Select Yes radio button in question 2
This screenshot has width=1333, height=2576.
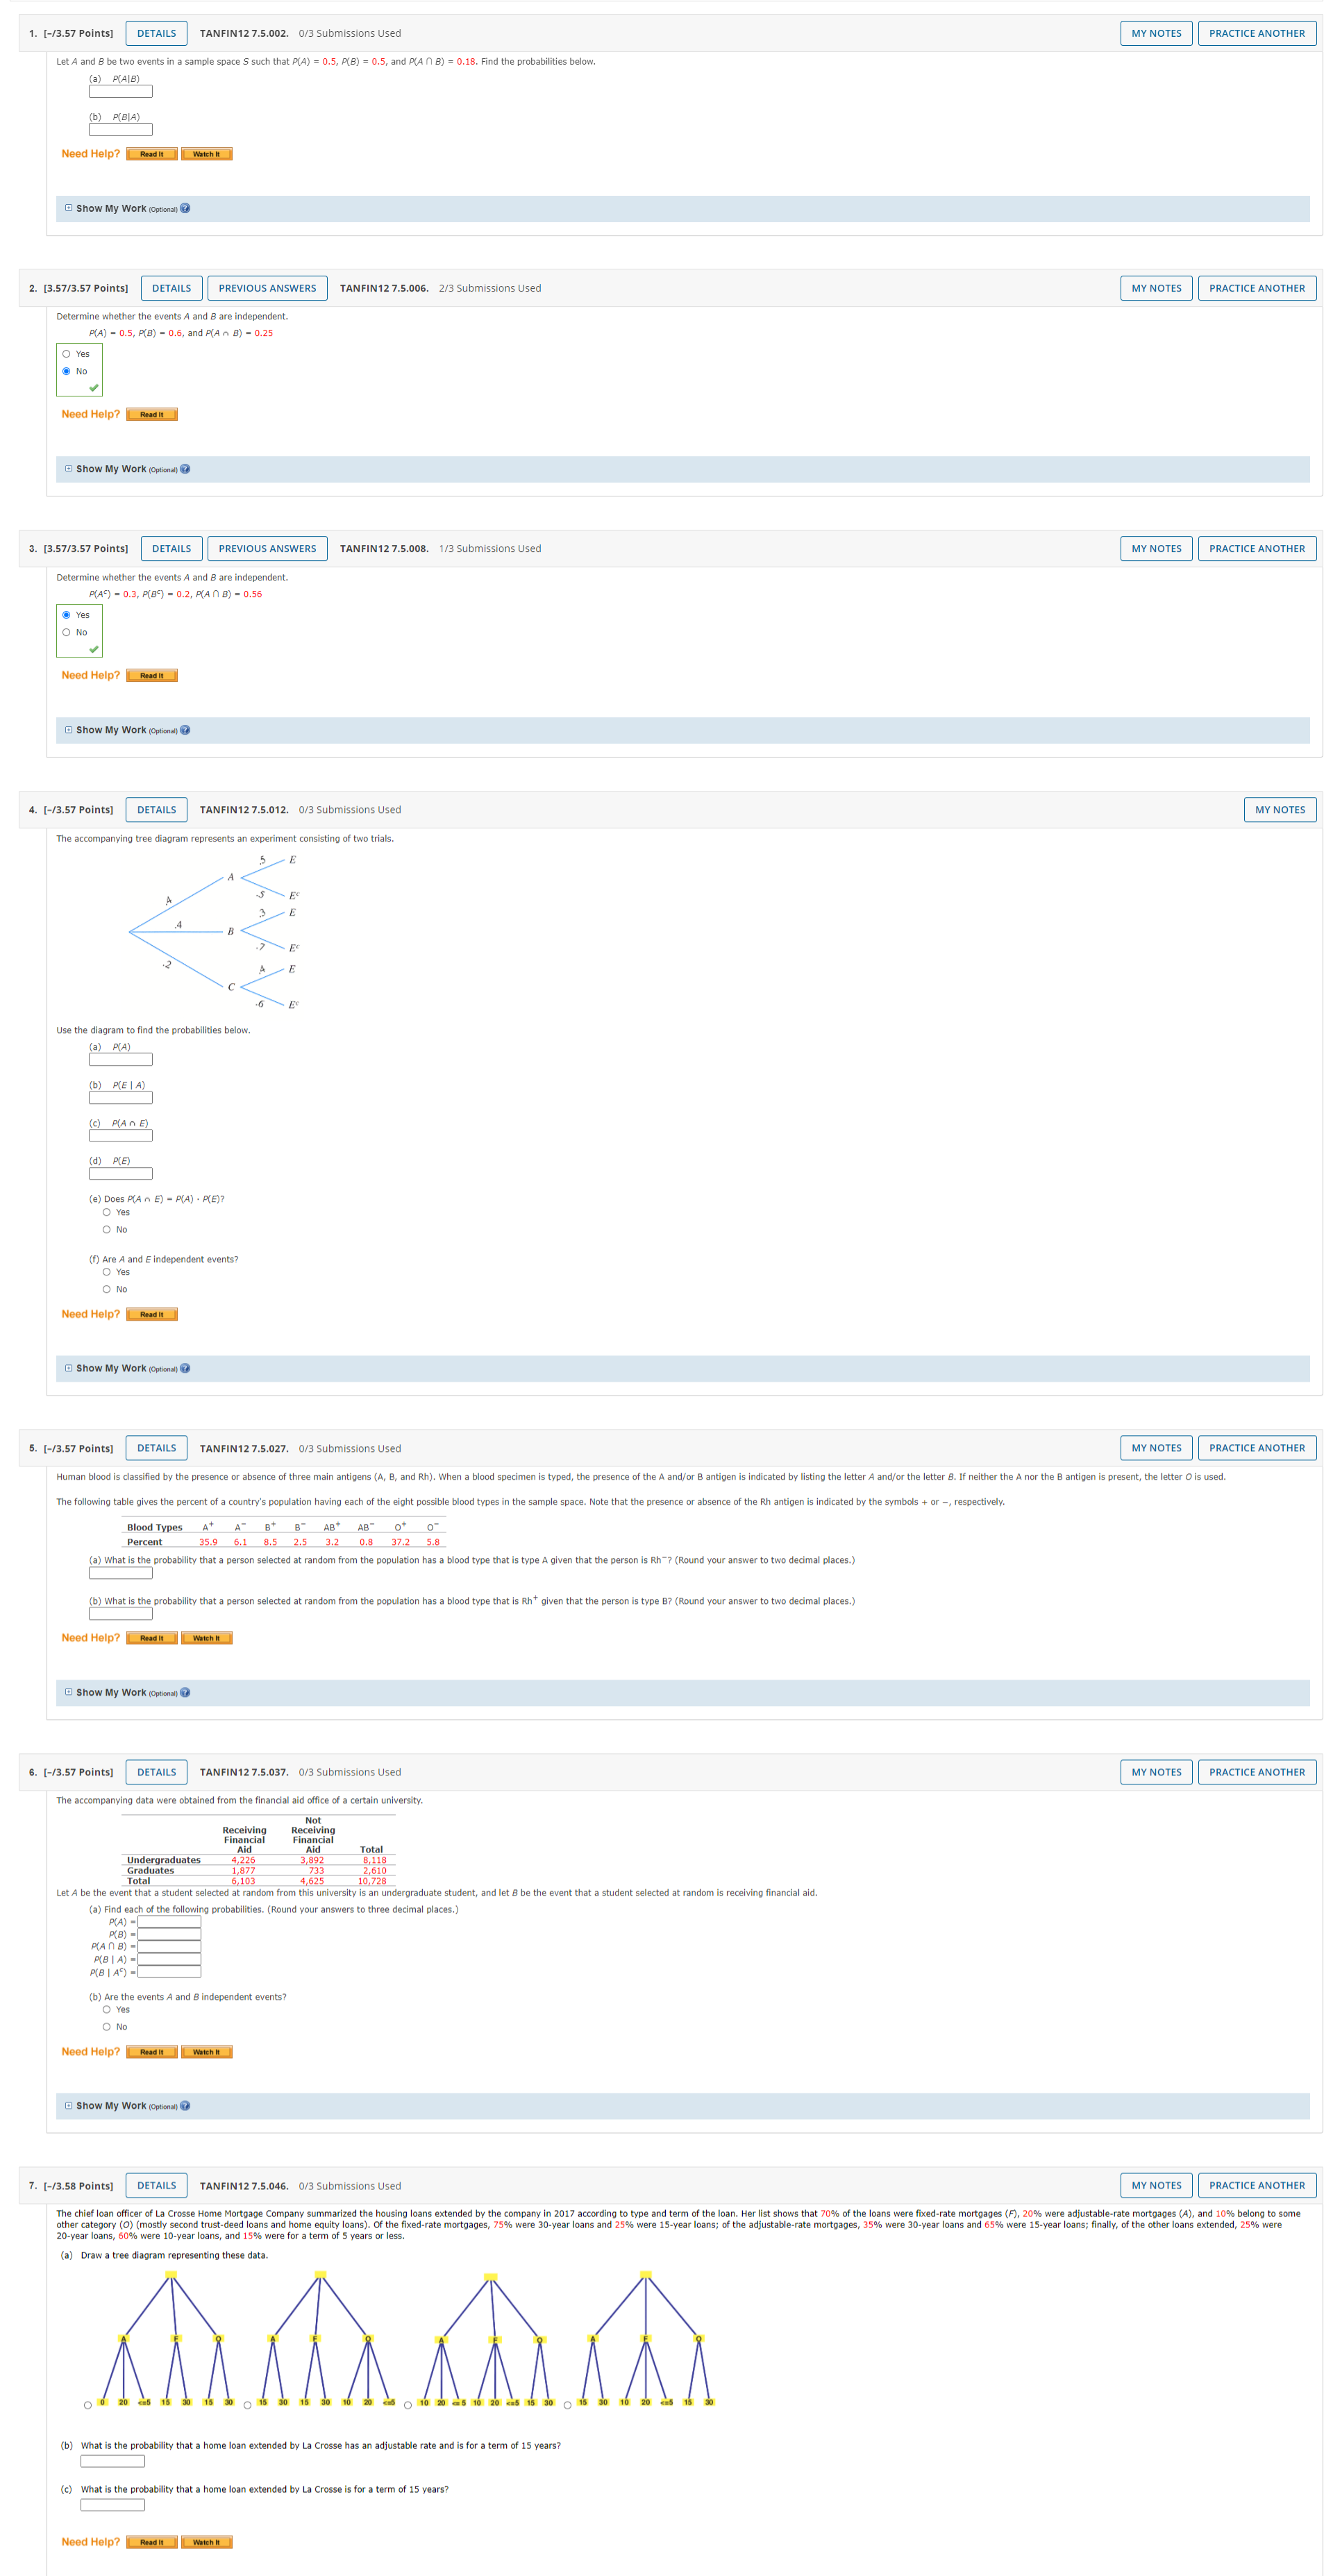(x=66, y=354)
